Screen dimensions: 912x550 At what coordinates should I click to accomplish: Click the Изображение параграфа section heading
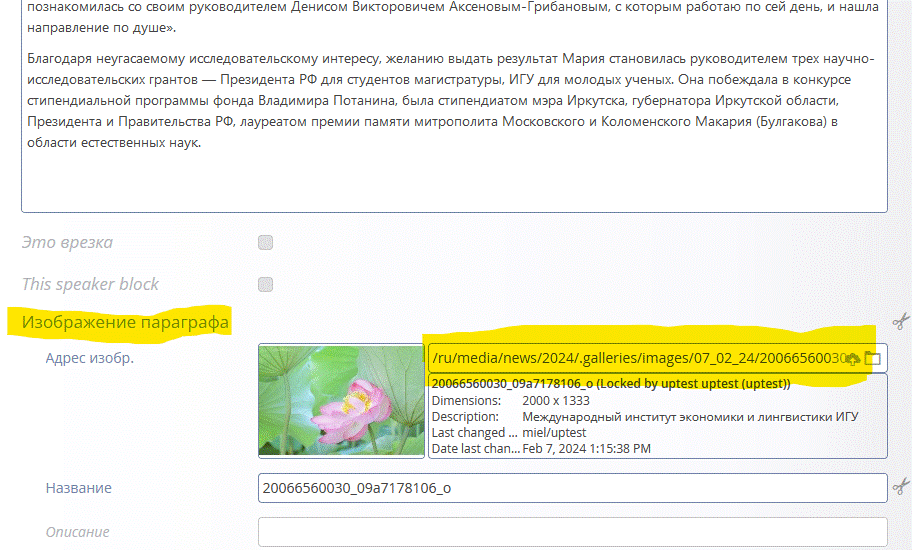pyautogui.click(x=126, y=323)
